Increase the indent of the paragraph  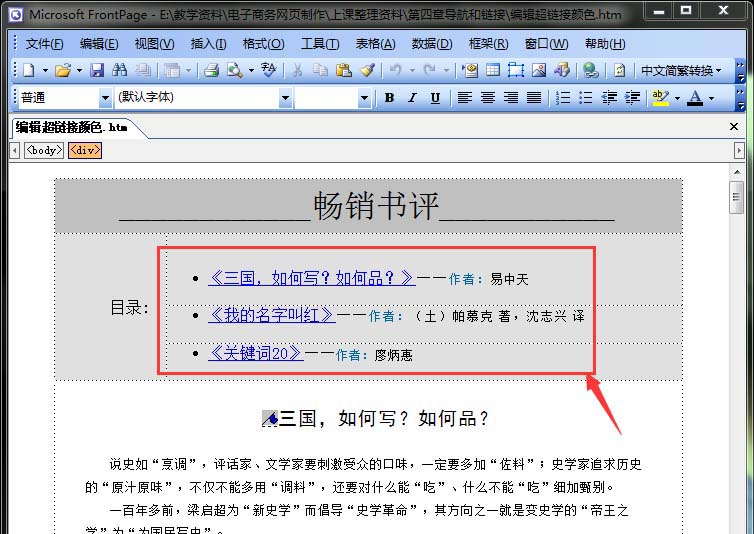632,98
